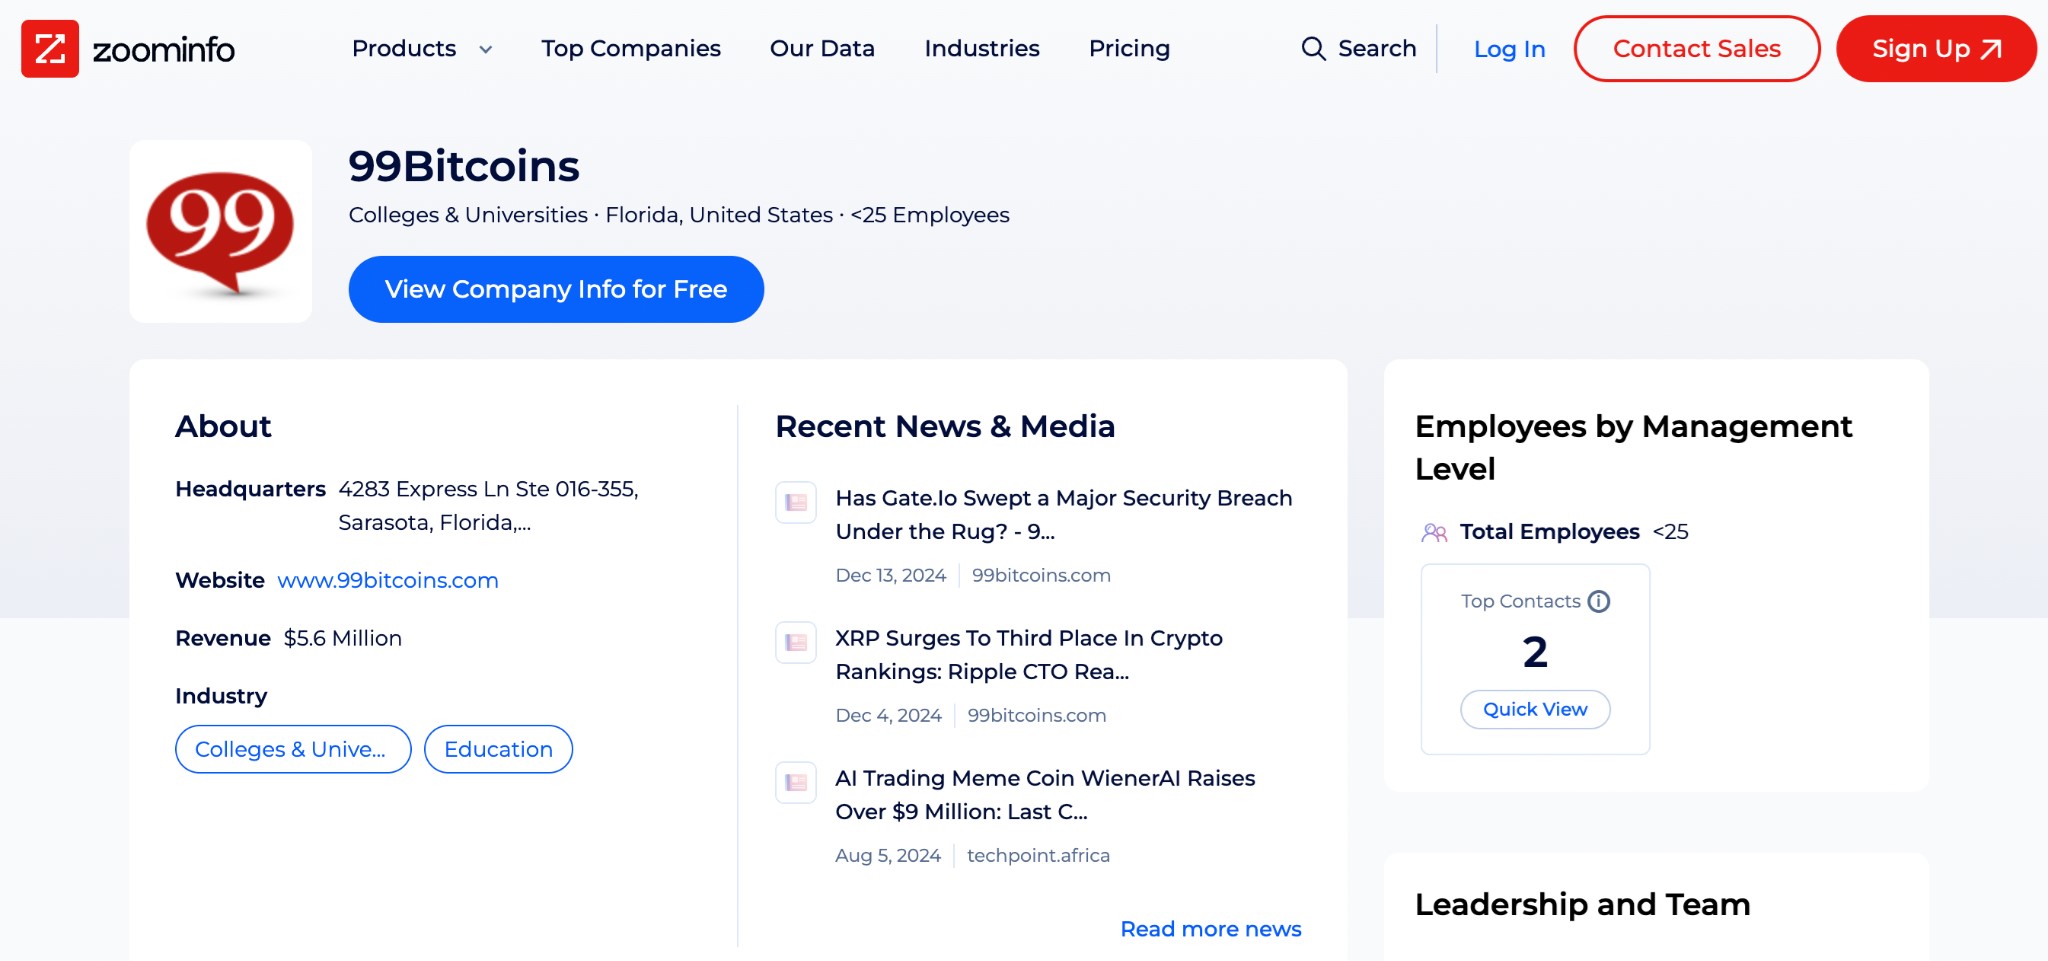This screenshot has width=2048, height=961.
Task: Click the red Sign Up button
Action: pos(1936,48)
